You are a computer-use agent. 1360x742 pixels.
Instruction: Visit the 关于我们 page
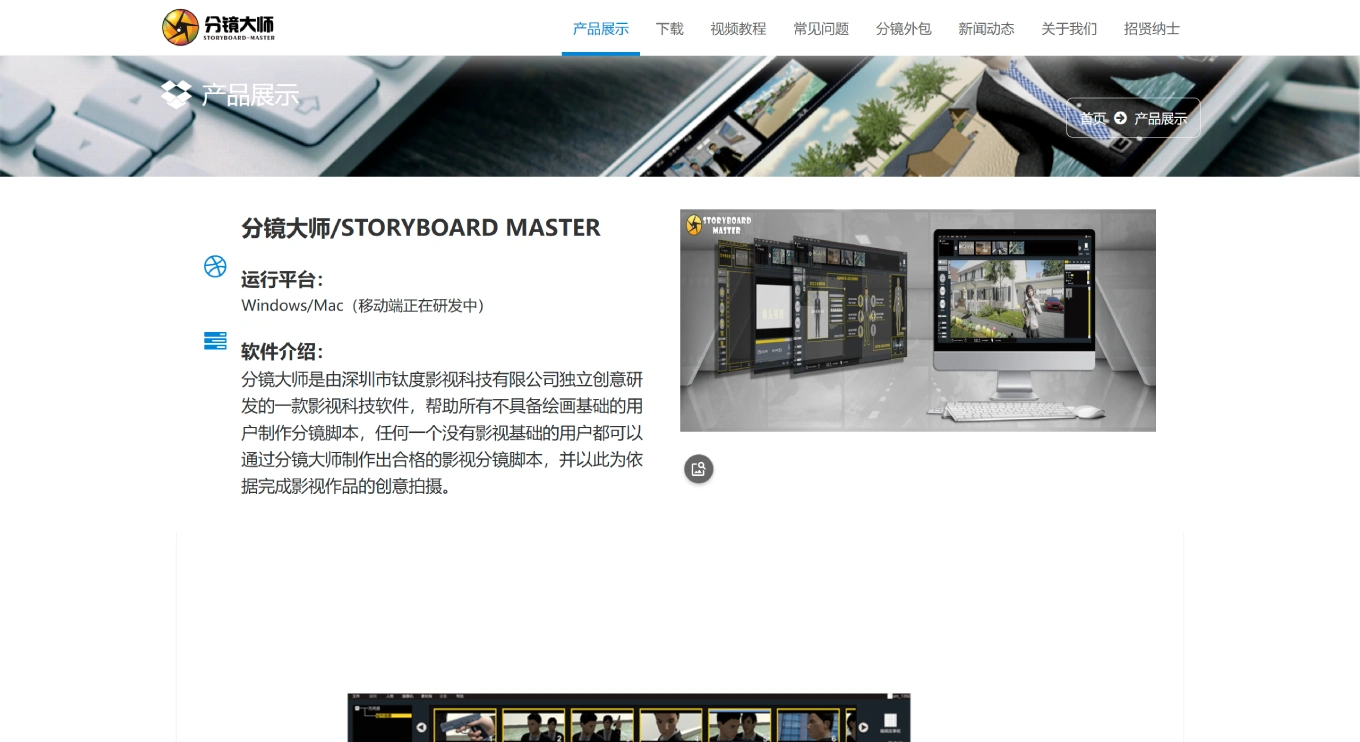[x=1069, y=28]
